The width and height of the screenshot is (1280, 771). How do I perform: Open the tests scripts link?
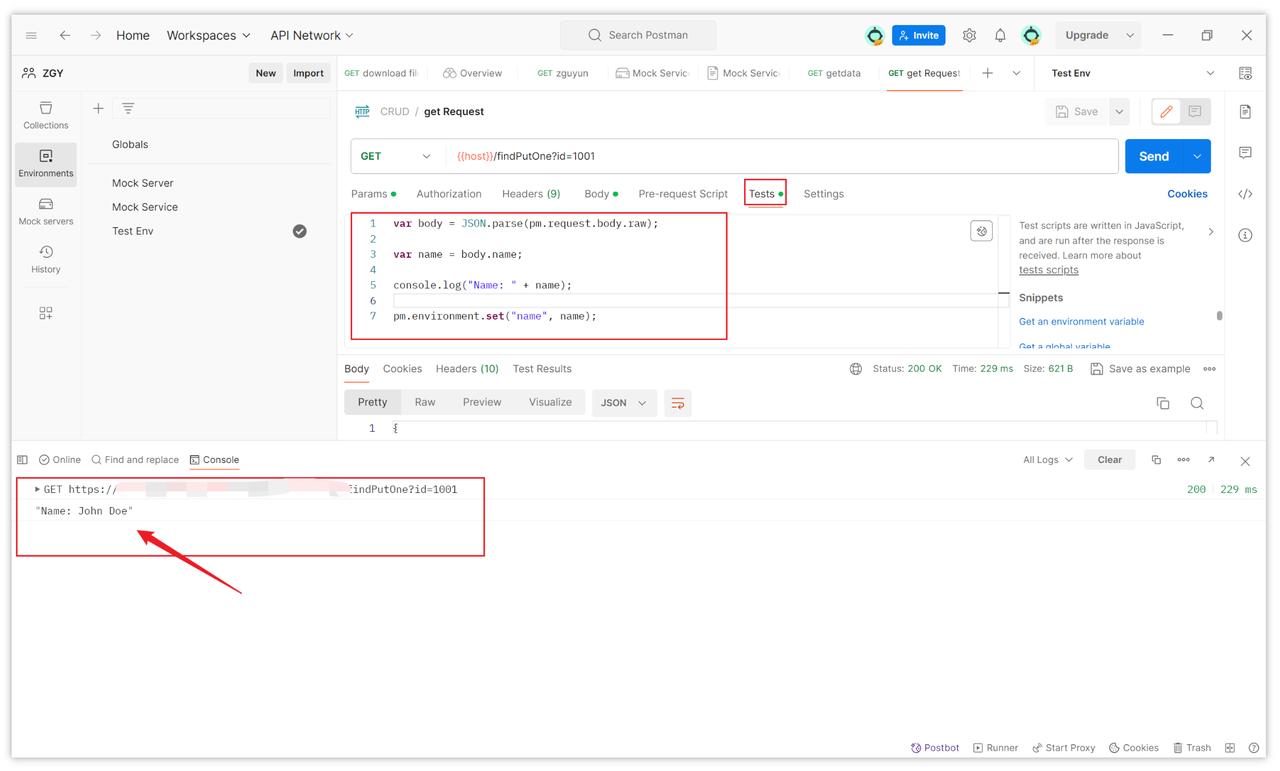pyautogui.click(x=1048, y=270)
